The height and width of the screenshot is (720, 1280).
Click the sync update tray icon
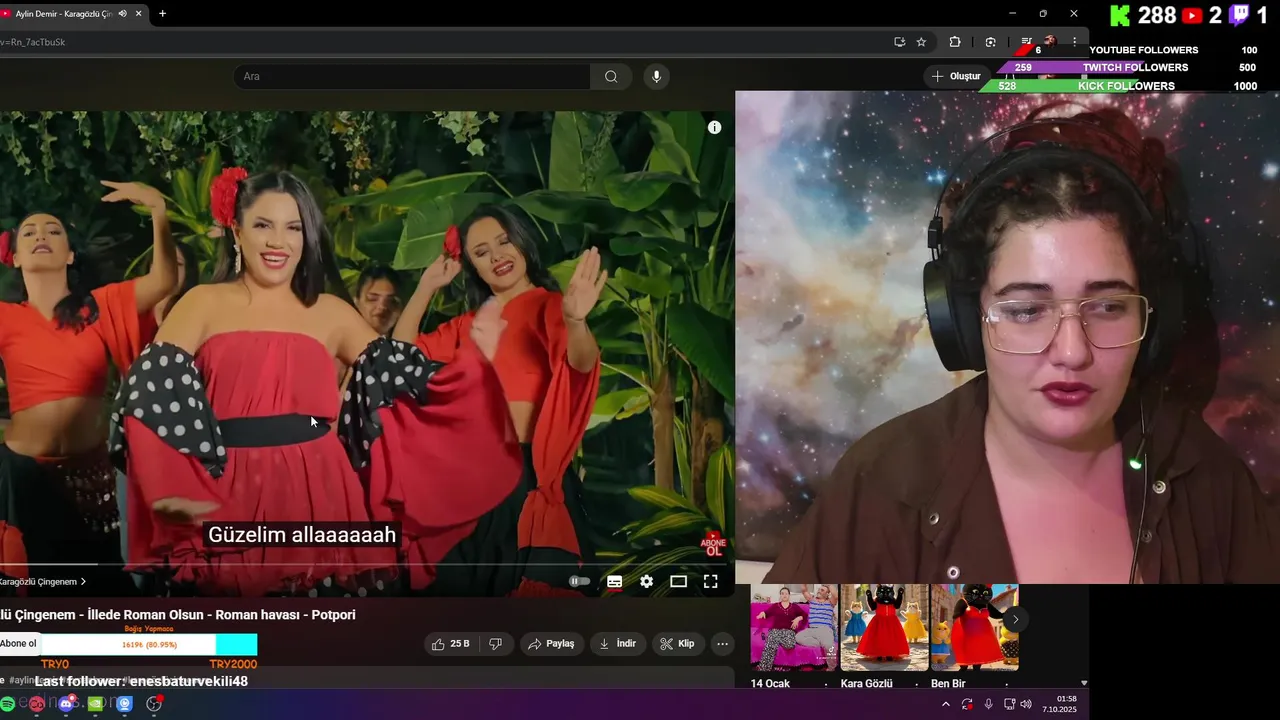pyautogui.click(x=967, y=704)
